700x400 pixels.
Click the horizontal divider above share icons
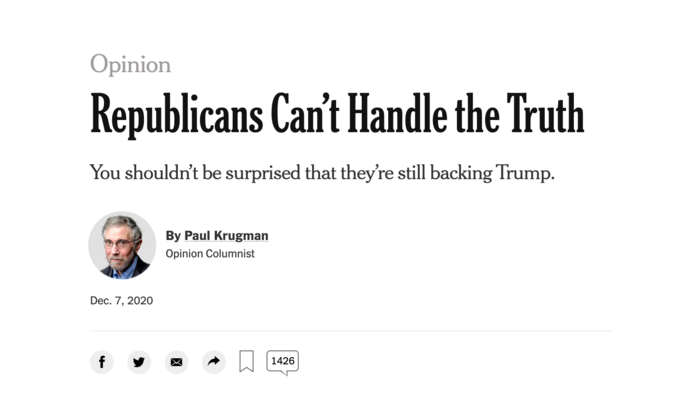point(350,330)
